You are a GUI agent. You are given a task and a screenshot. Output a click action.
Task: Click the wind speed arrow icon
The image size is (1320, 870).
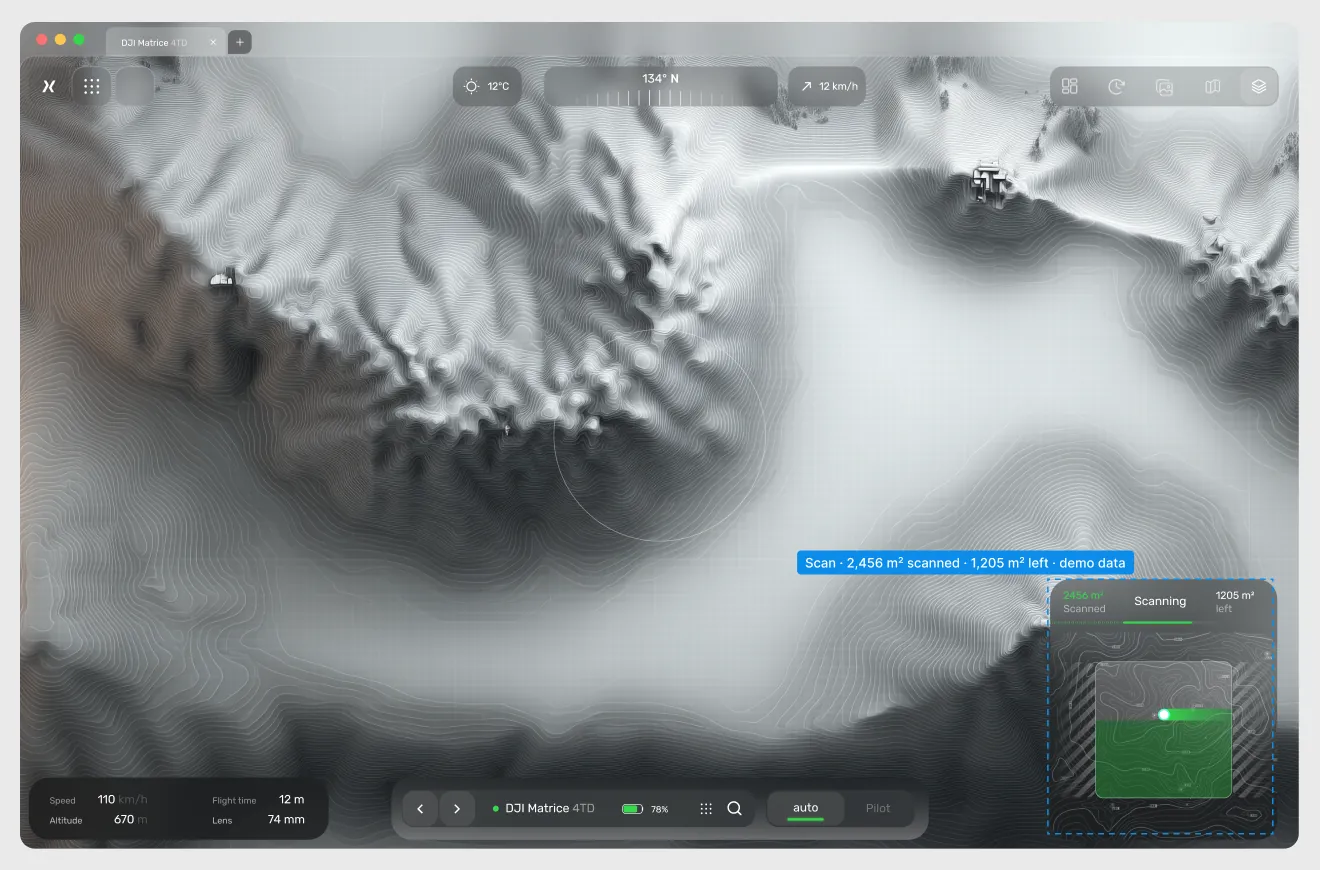point(806,87)
